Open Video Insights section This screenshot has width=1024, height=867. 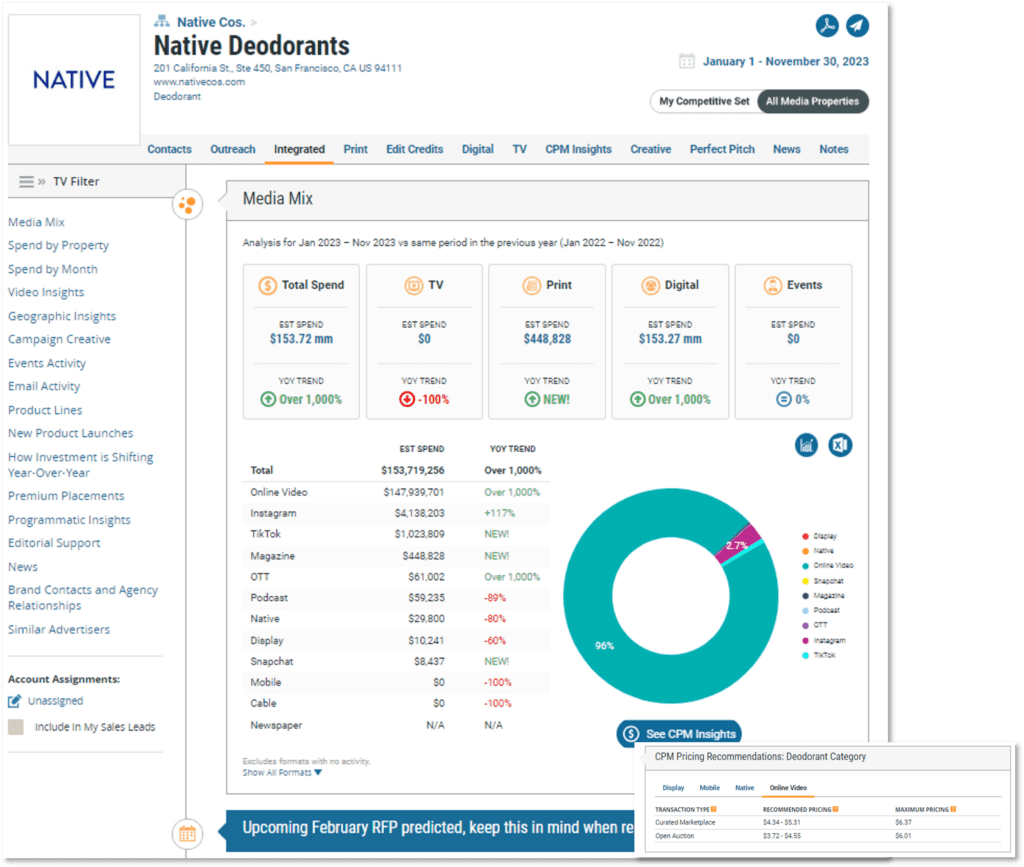tap(46, 292)
